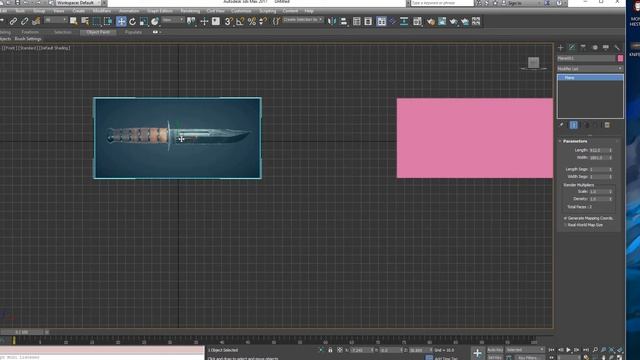Activate the Select and Scale tool
Image resolution: width=640 pixels, height=360 pixels.
click(x=144, y=21)
